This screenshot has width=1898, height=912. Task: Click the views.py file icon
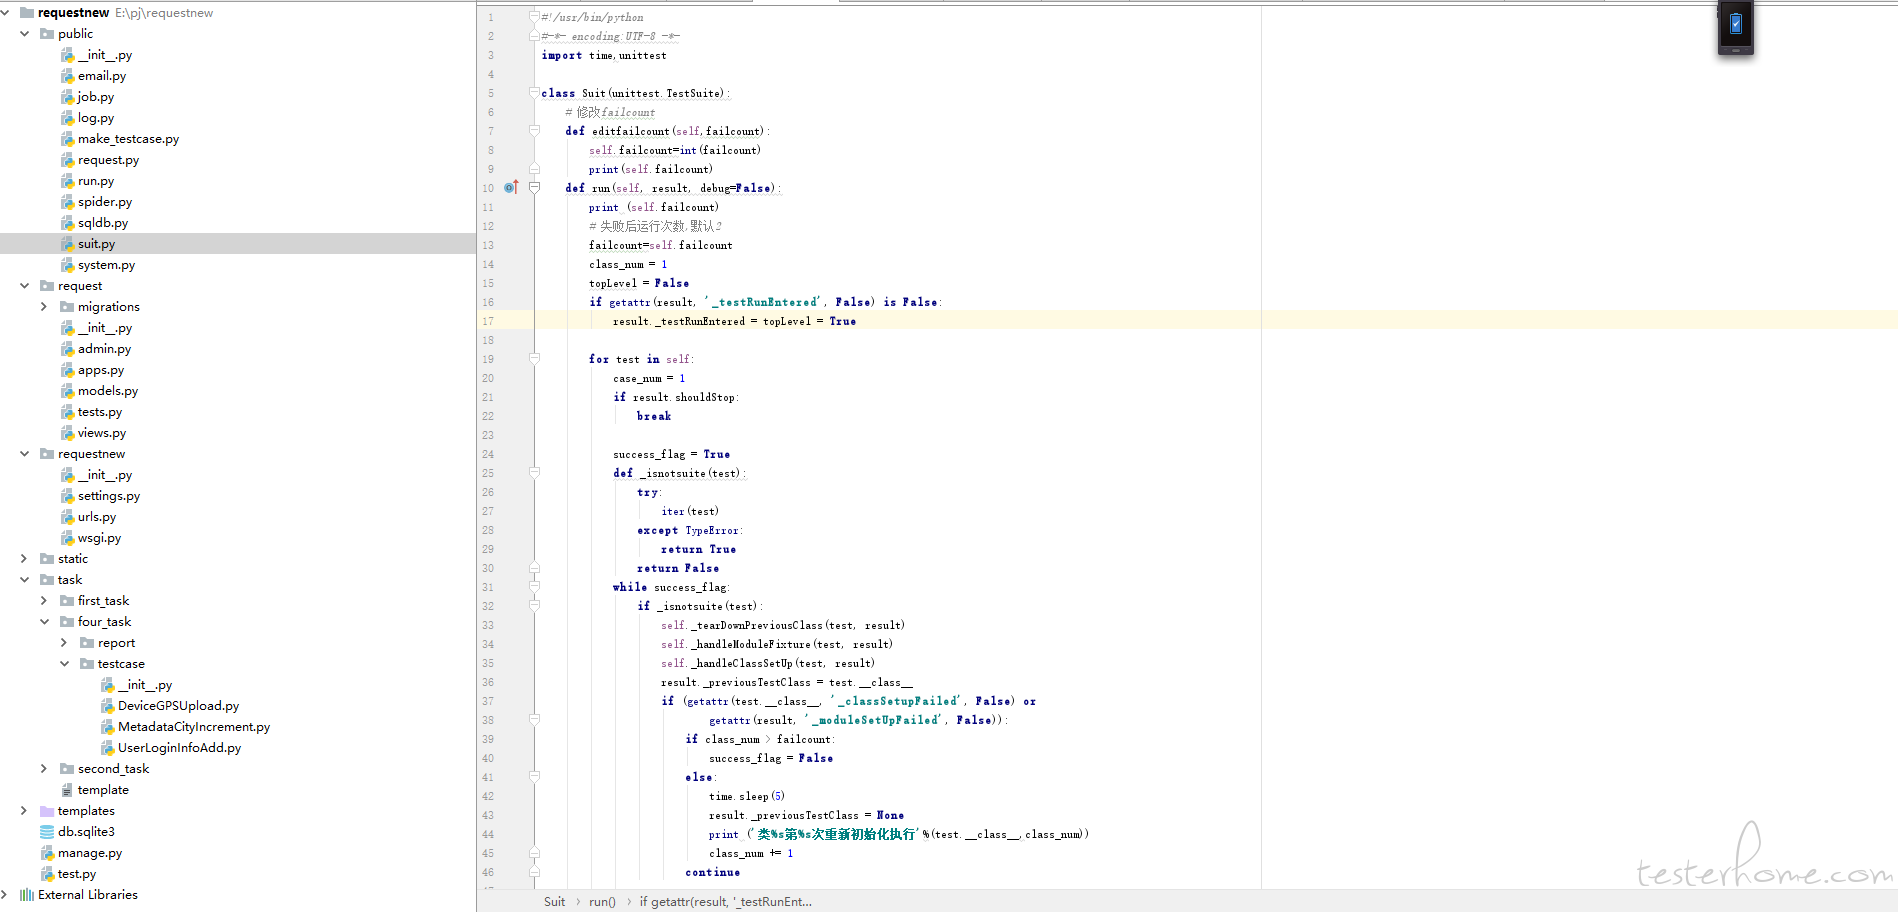click(x=67, y=433)
